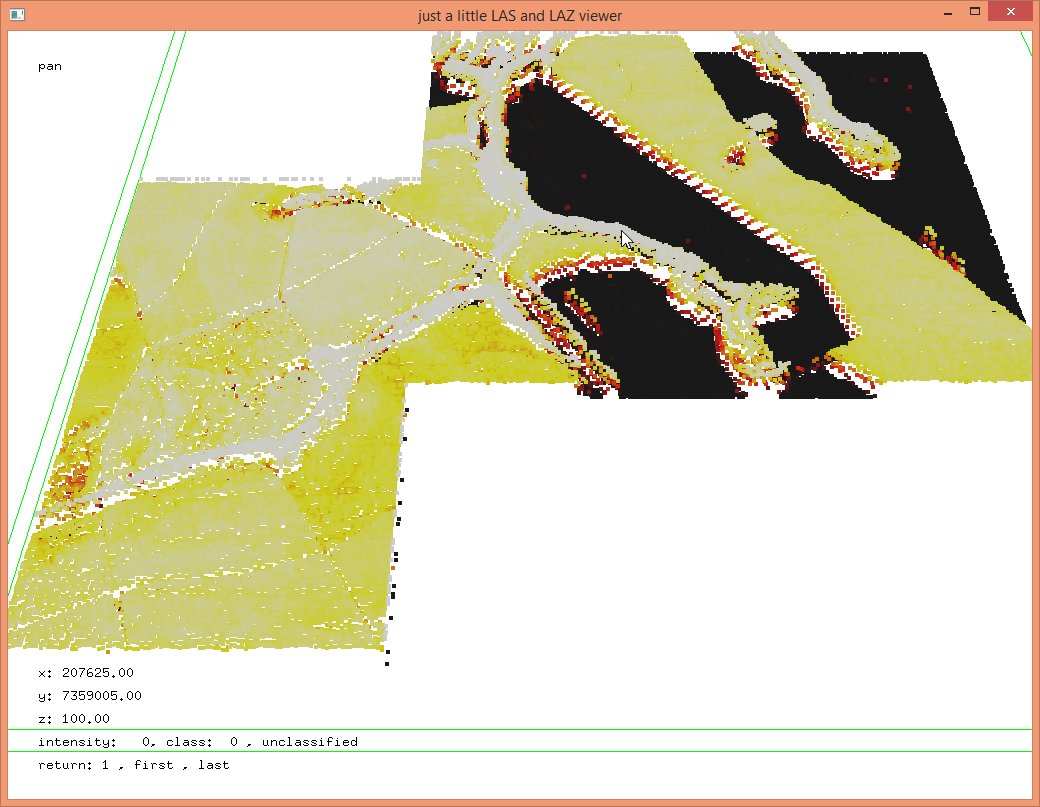Click the x: 207625.00 coordinate readout
This screenshot has width=1040, height=807.
pyautogui.click(x=85, y=672)
